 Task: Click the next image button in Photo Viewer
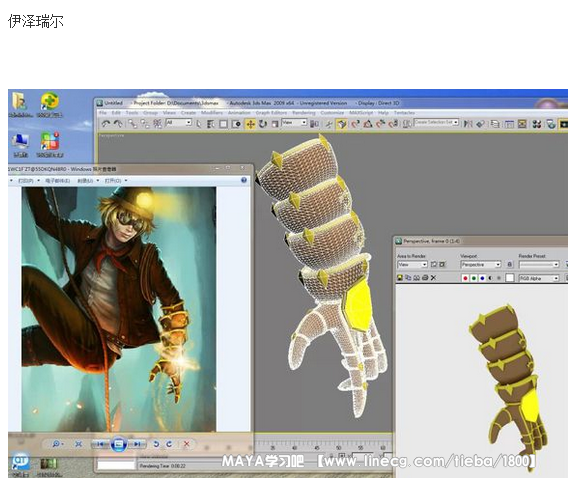tap(137, 444)
